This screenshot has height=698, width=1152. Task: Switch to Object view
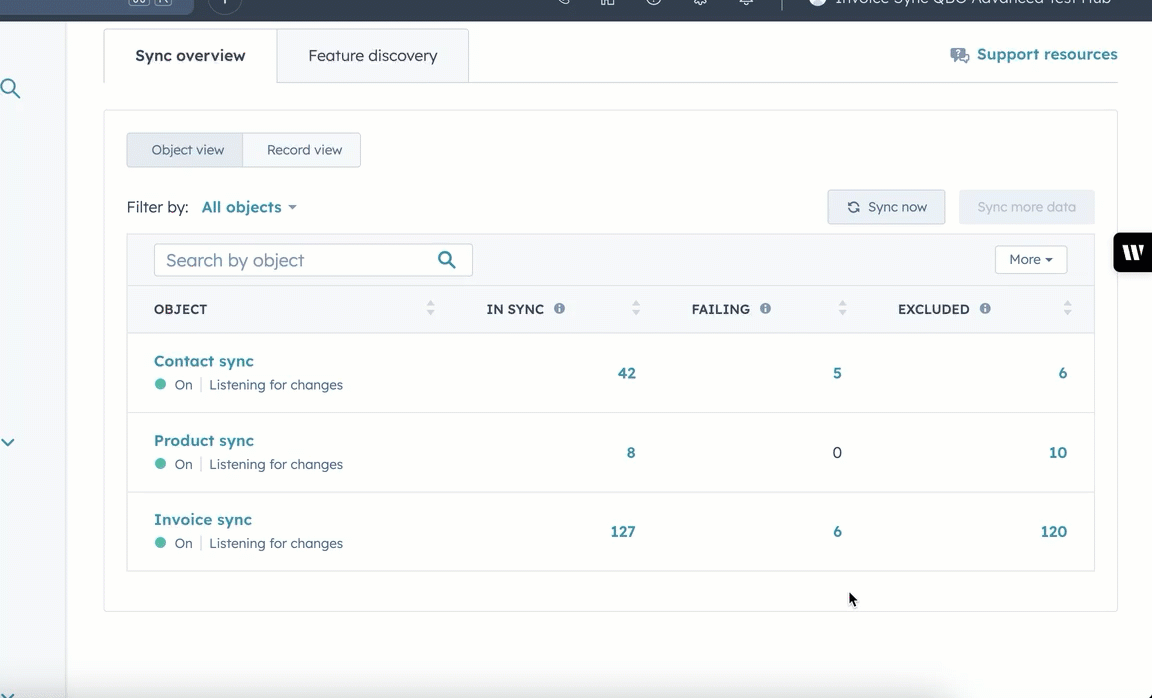coord(185,150)
